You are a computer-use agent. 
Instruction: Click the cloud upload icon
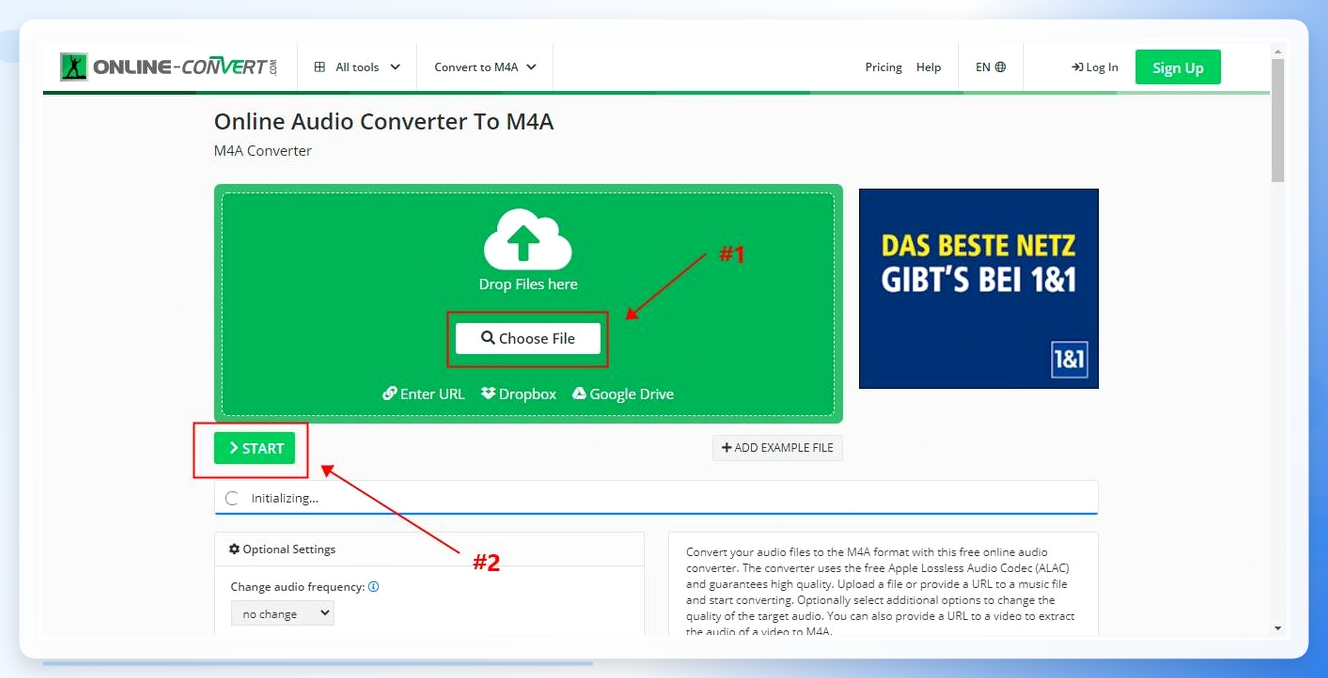pyautogui.click(x=528, y=238)
